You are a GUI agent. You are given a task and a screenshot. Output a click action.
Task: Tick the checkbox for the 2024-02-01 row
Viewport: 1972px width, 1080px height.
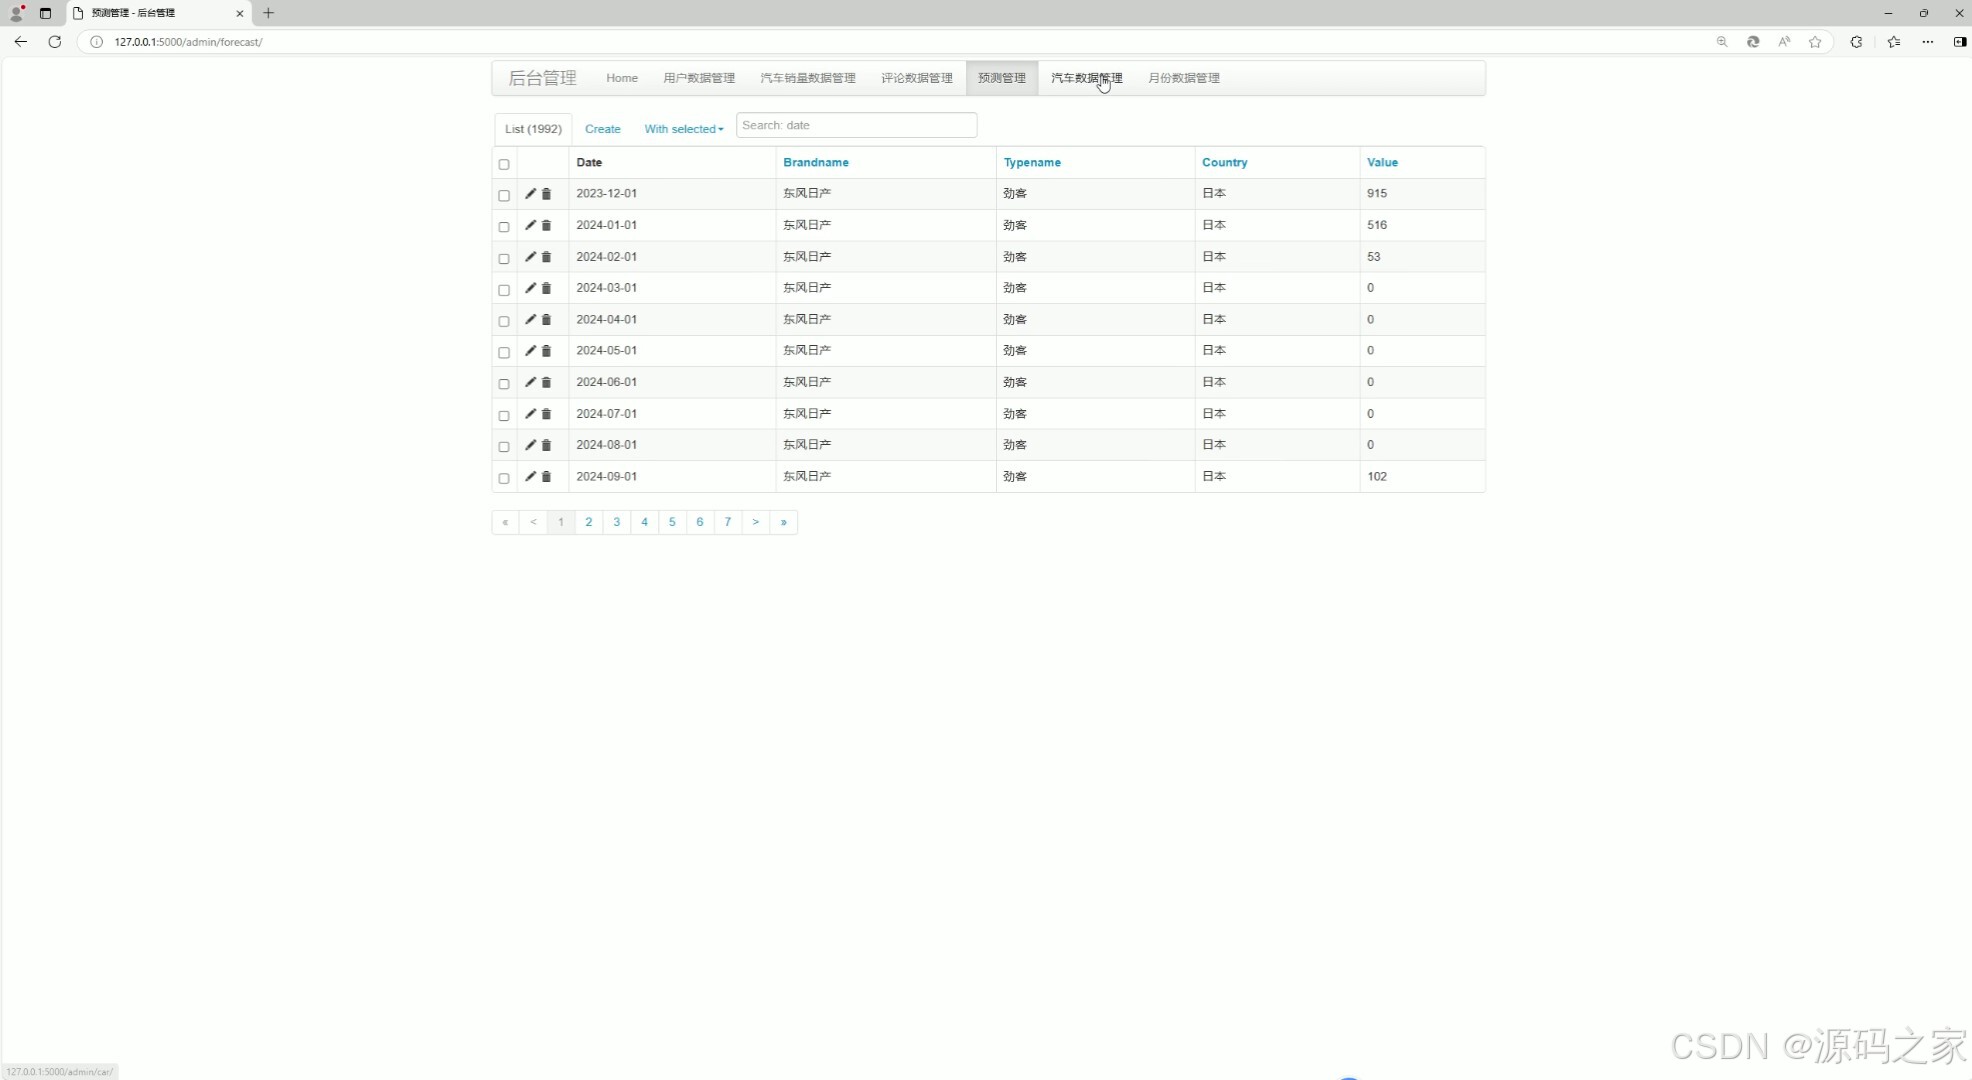pyautogui.click(x=504, y=259)
